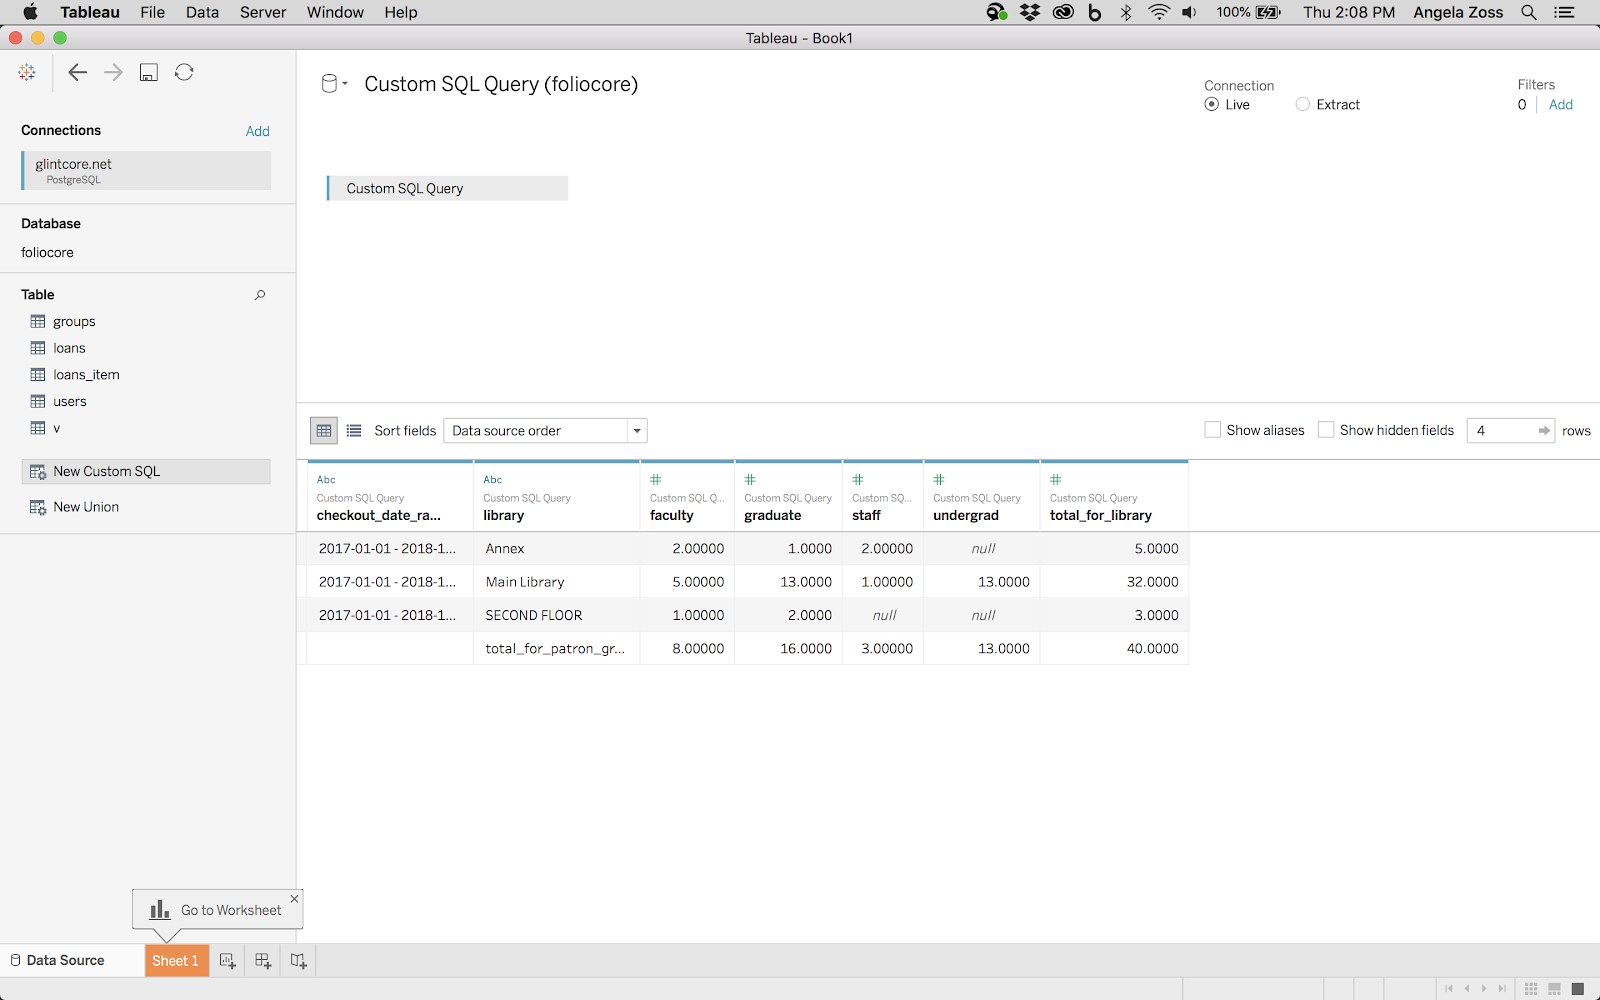Close the Go to Worksheet tooltip
The height and width of the screenshot is (1000, 1600).
294,899
